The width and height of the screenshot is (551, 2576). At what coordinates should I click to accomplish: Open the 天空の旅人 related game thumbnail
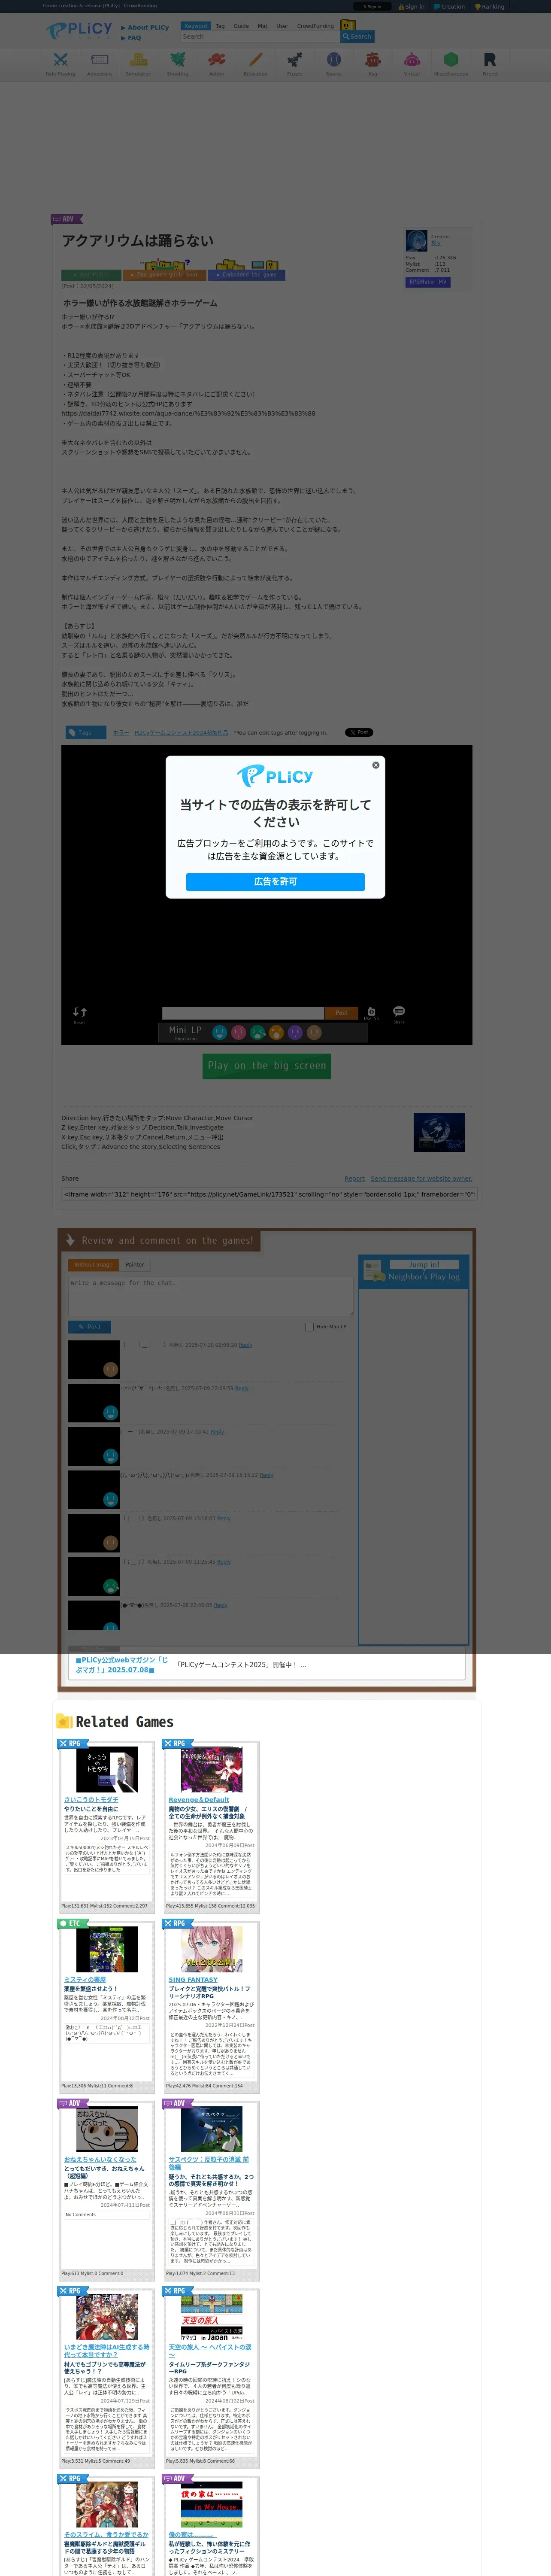click(211, 2317)
